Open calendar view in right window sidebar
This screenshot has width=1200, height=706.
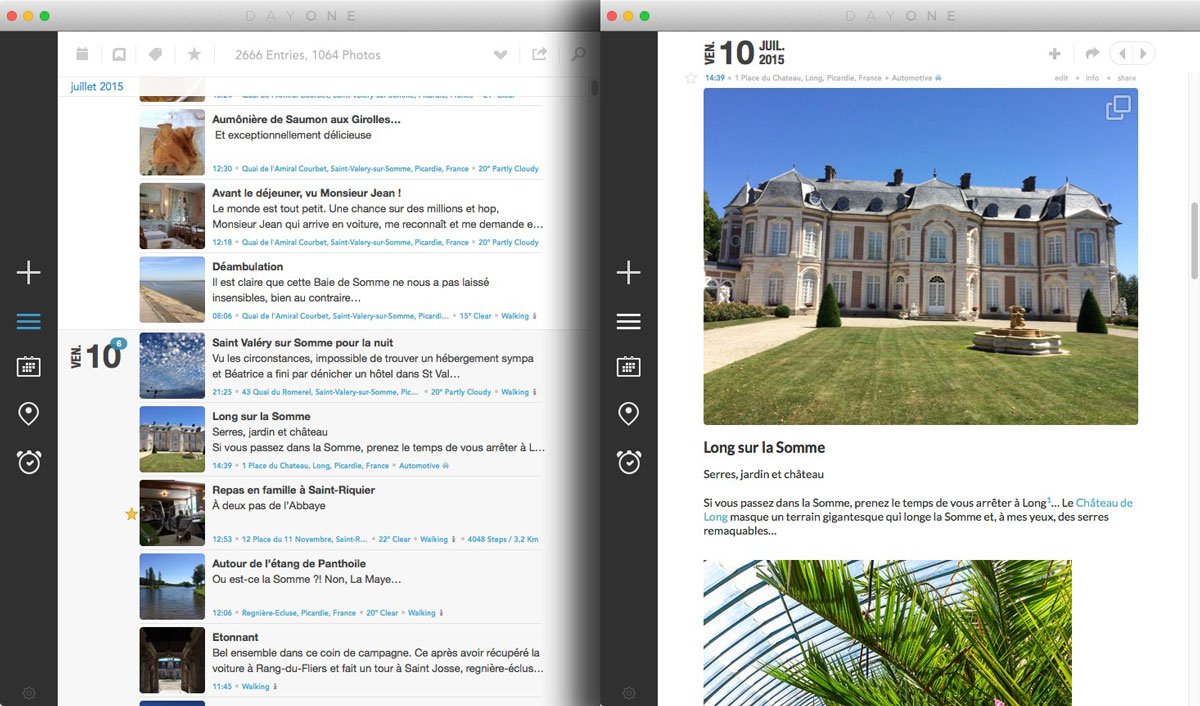pos(628,366)
